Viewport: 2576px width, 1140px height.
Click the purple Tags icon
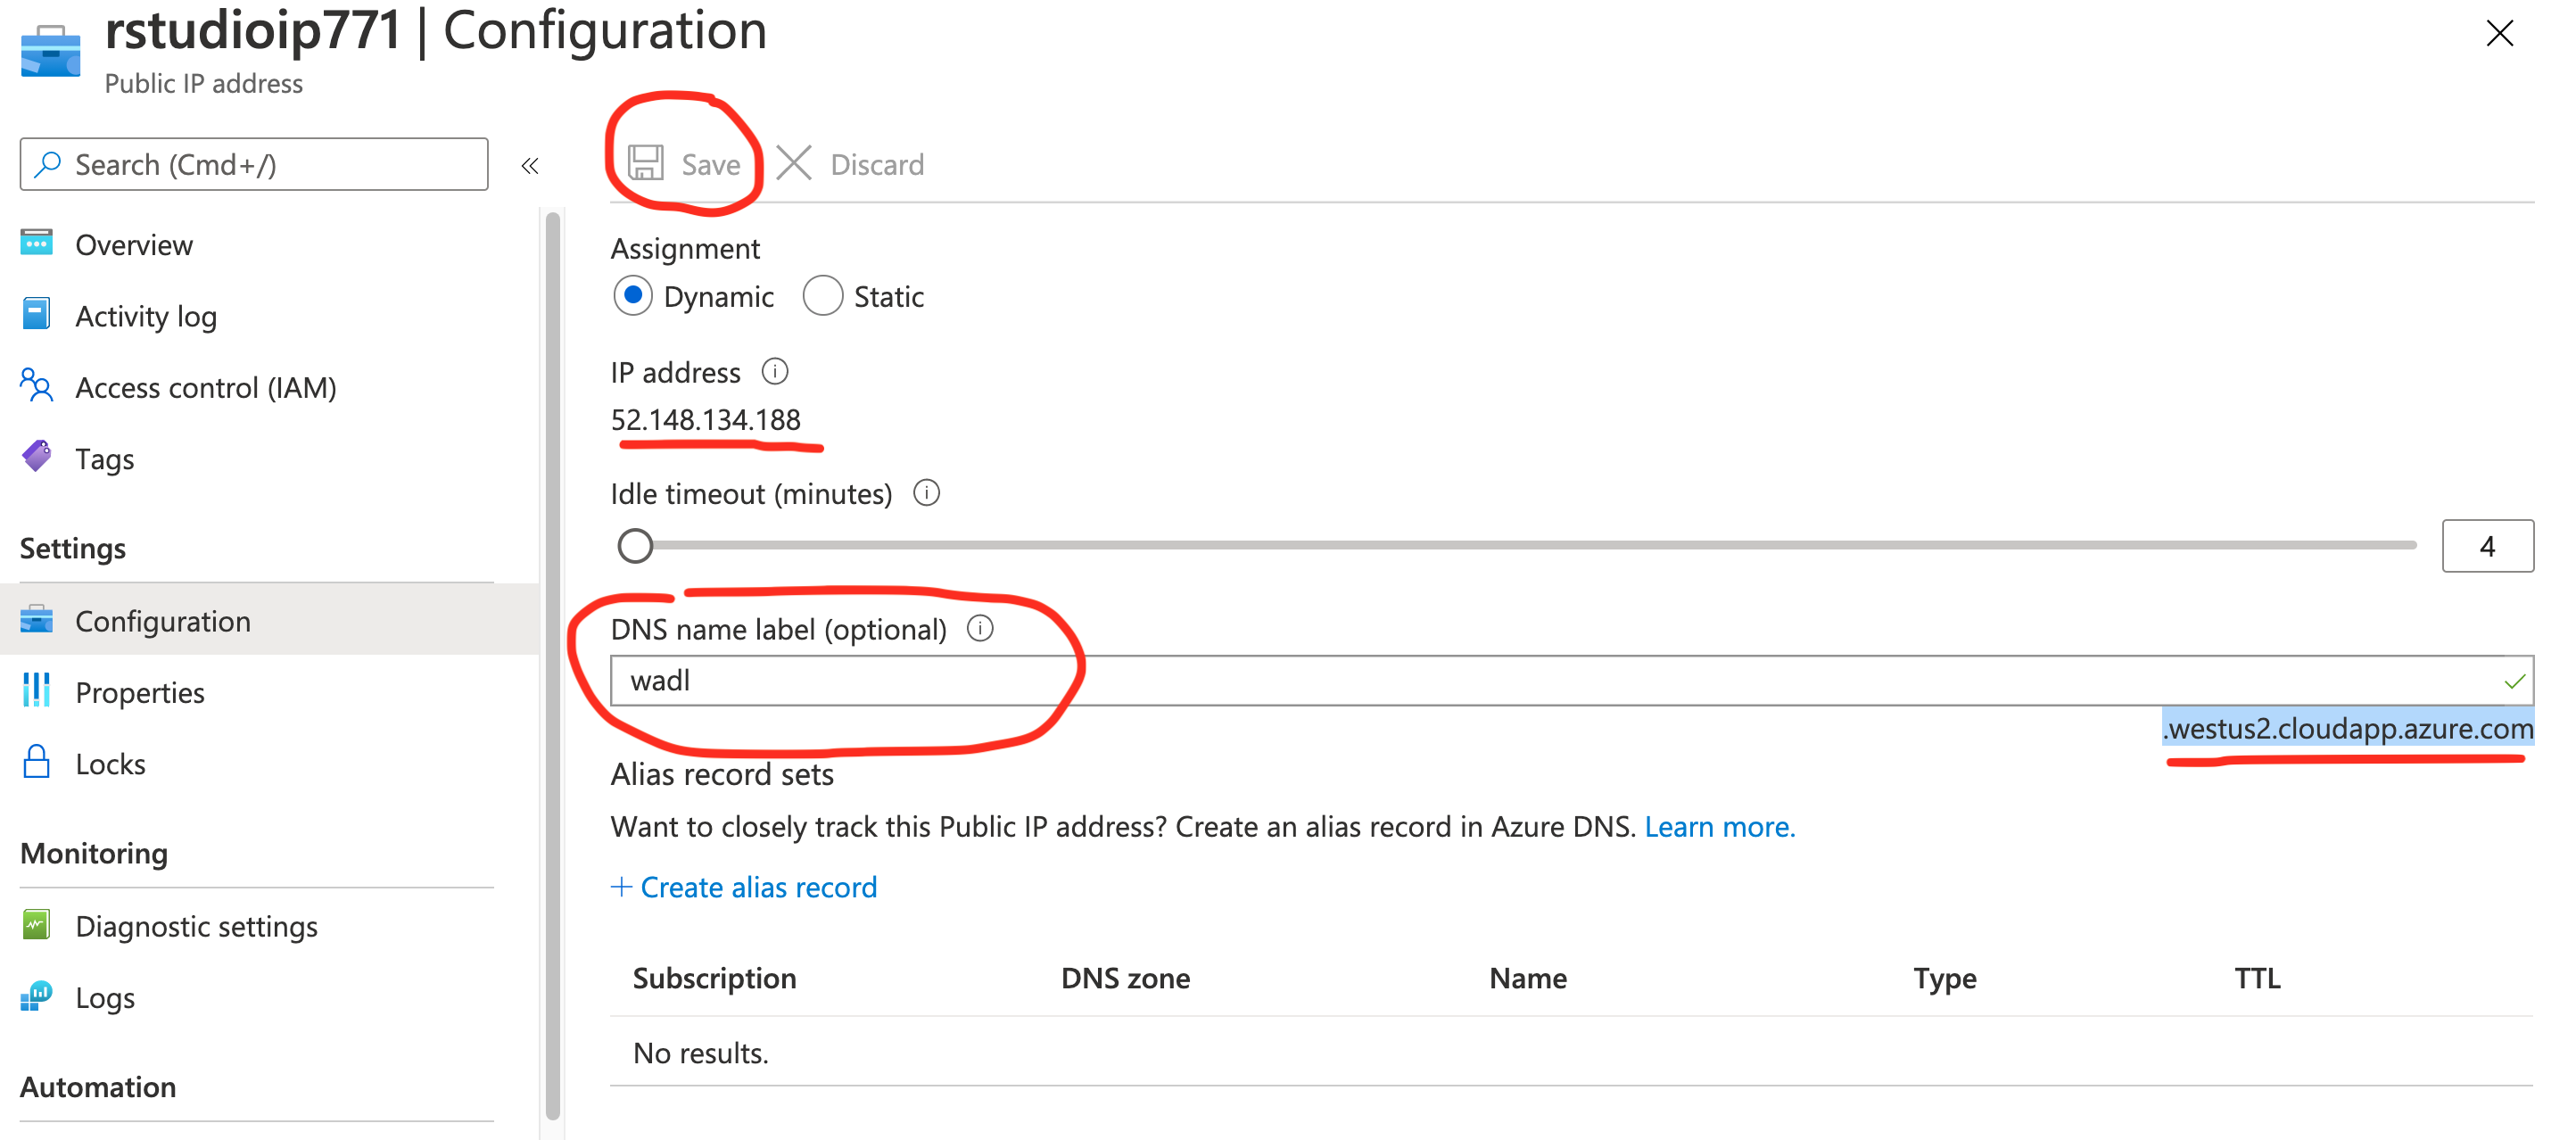click(x=37, y=457)
